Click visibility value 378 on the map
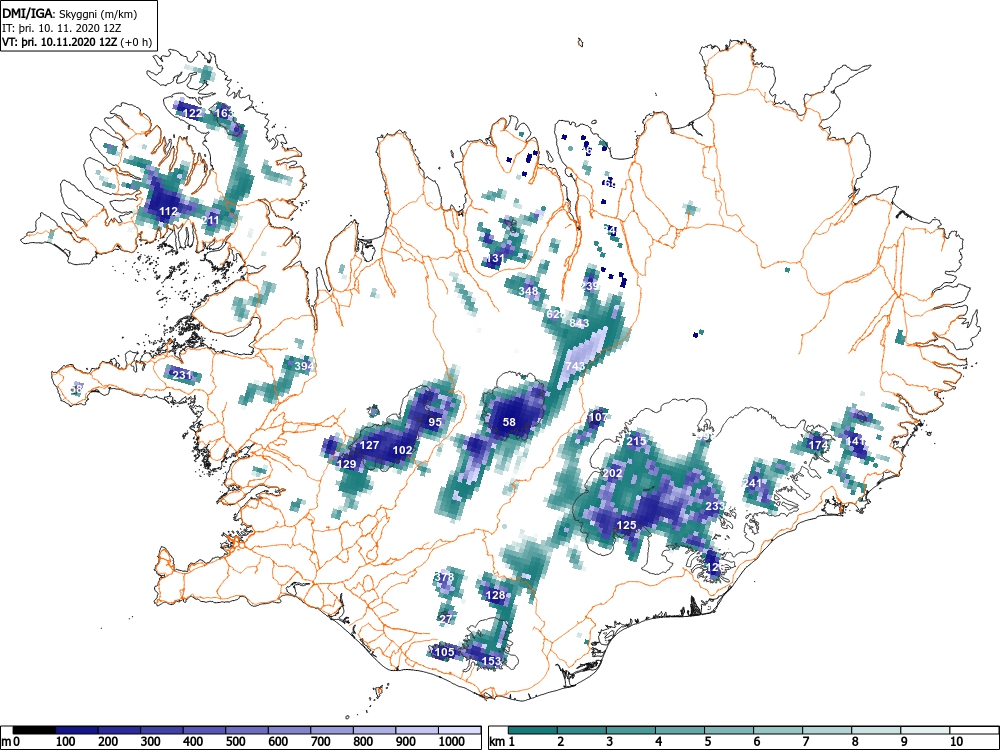Image resolution: width=1000 pixels, height=750 pixels. click(444, 577)
